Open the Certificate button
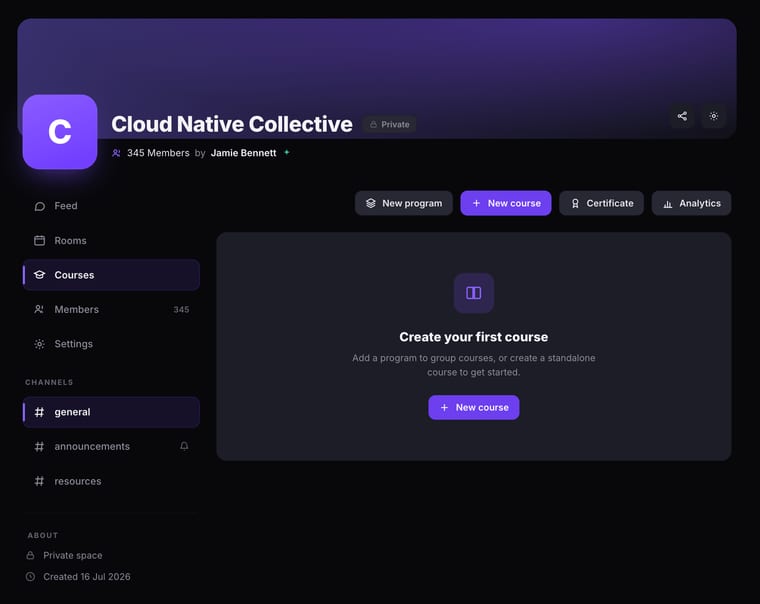760x604 pixels. point(602,203)
